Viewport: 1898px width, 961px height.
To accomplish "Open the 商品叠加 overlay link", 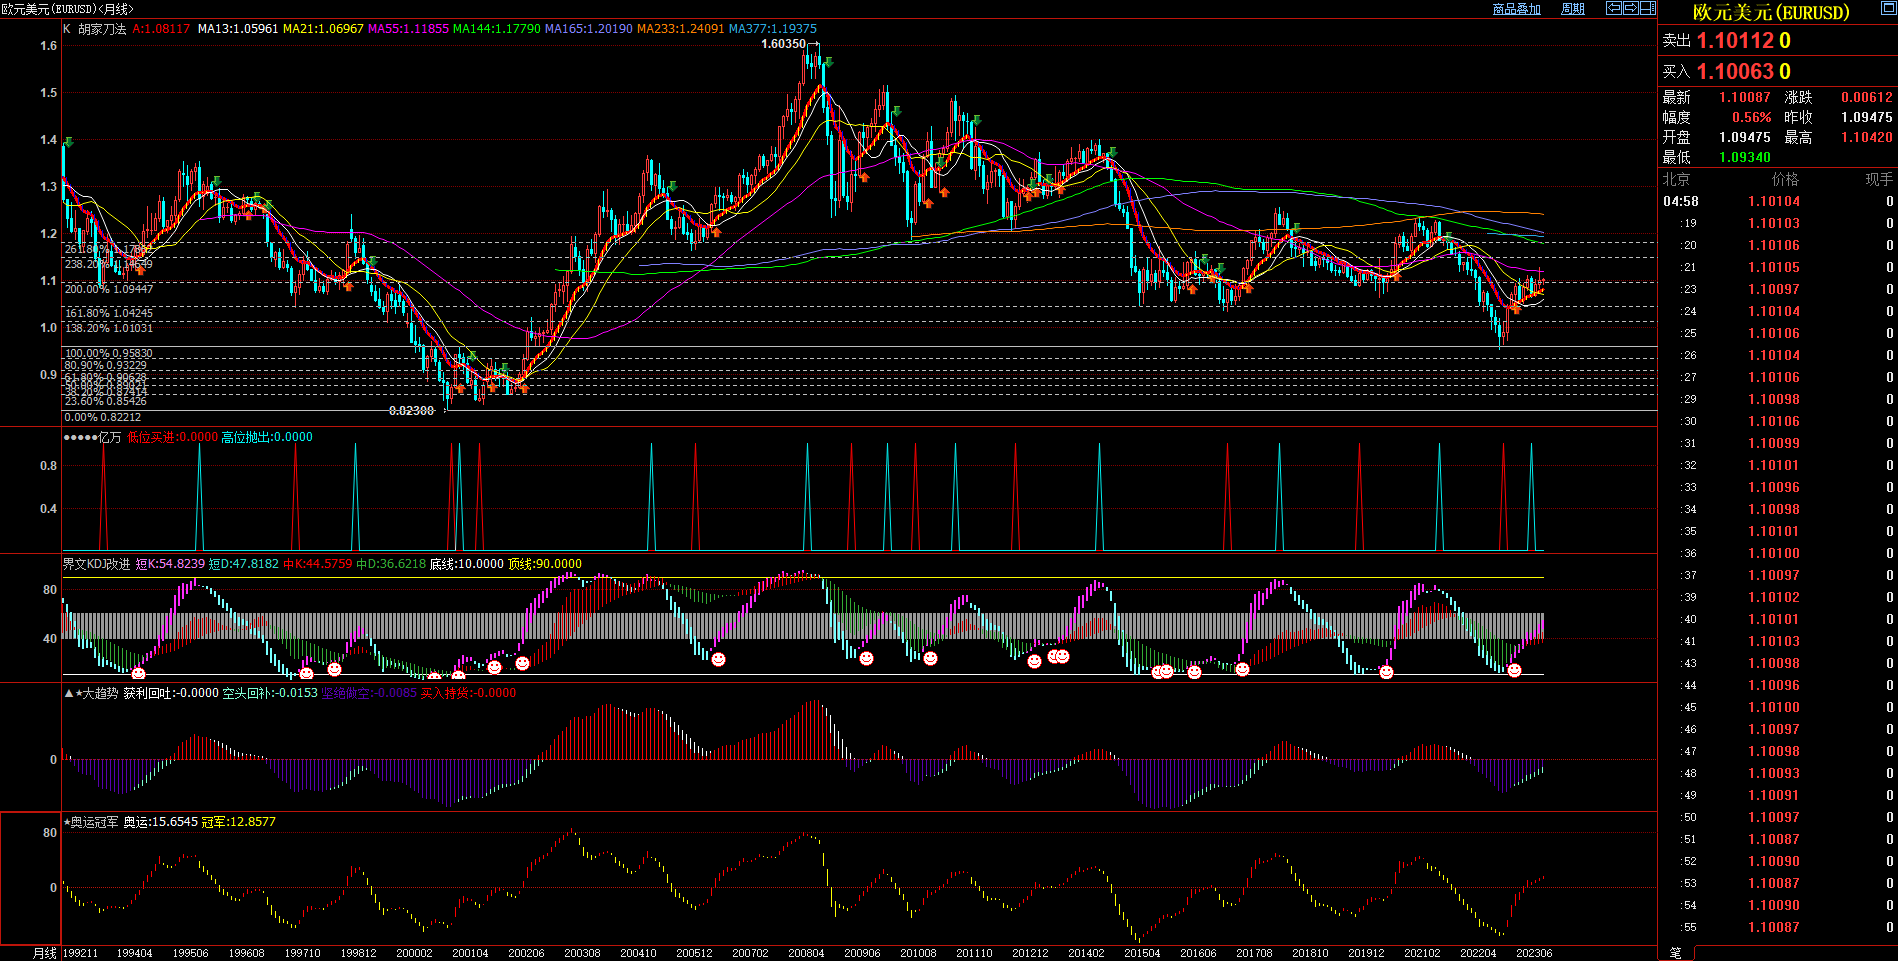I will pos(1516,9).
